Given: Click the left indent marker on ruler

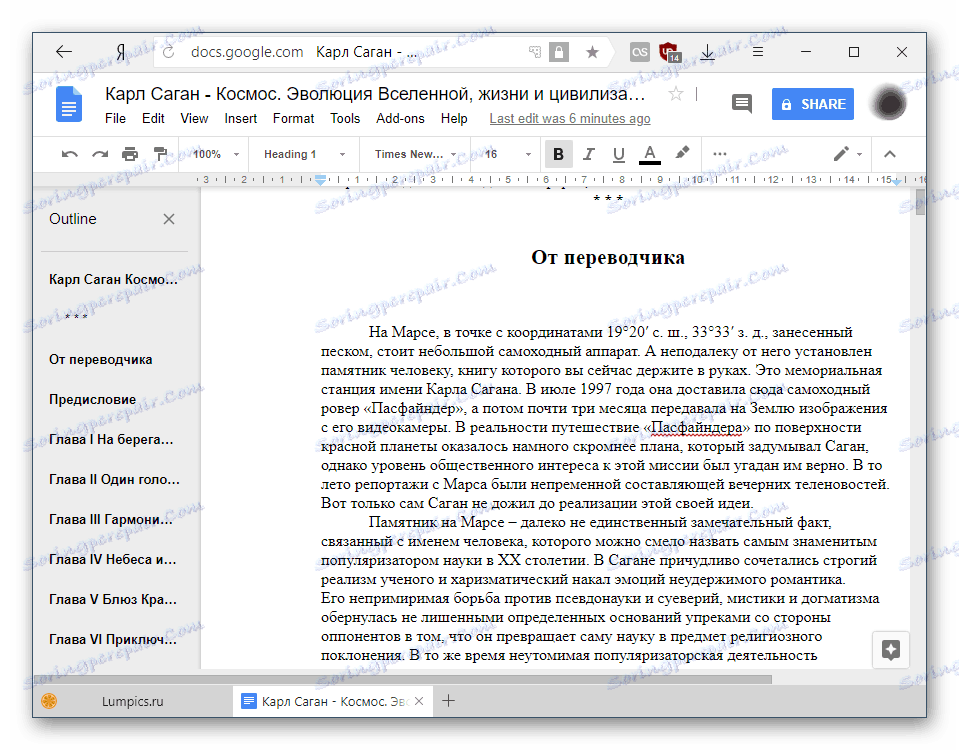Looking at the screenshot, I should pos(320,180).
